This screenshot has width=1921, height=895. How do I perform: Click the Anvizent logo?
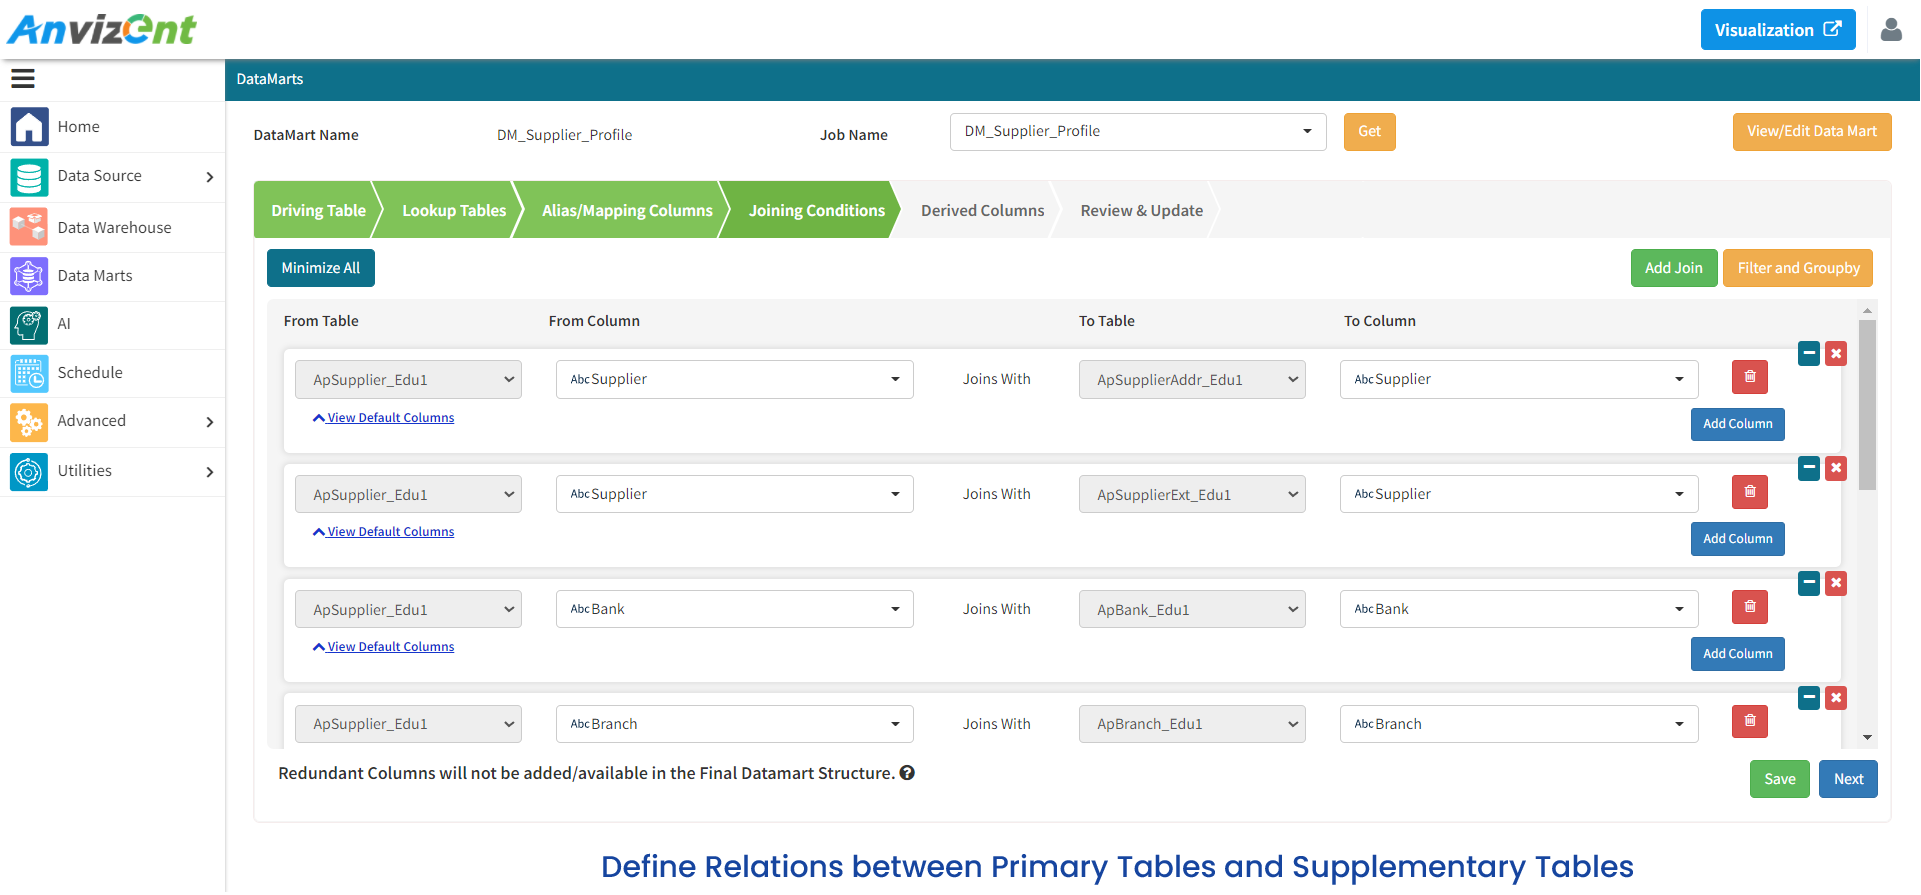(102, 30)
